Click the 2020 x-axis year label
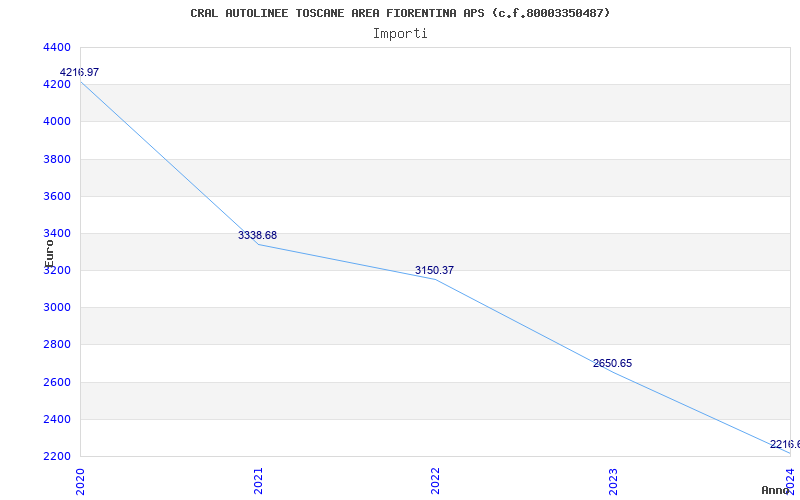Viewport: 800px width, 500px height. pos(80,482)
